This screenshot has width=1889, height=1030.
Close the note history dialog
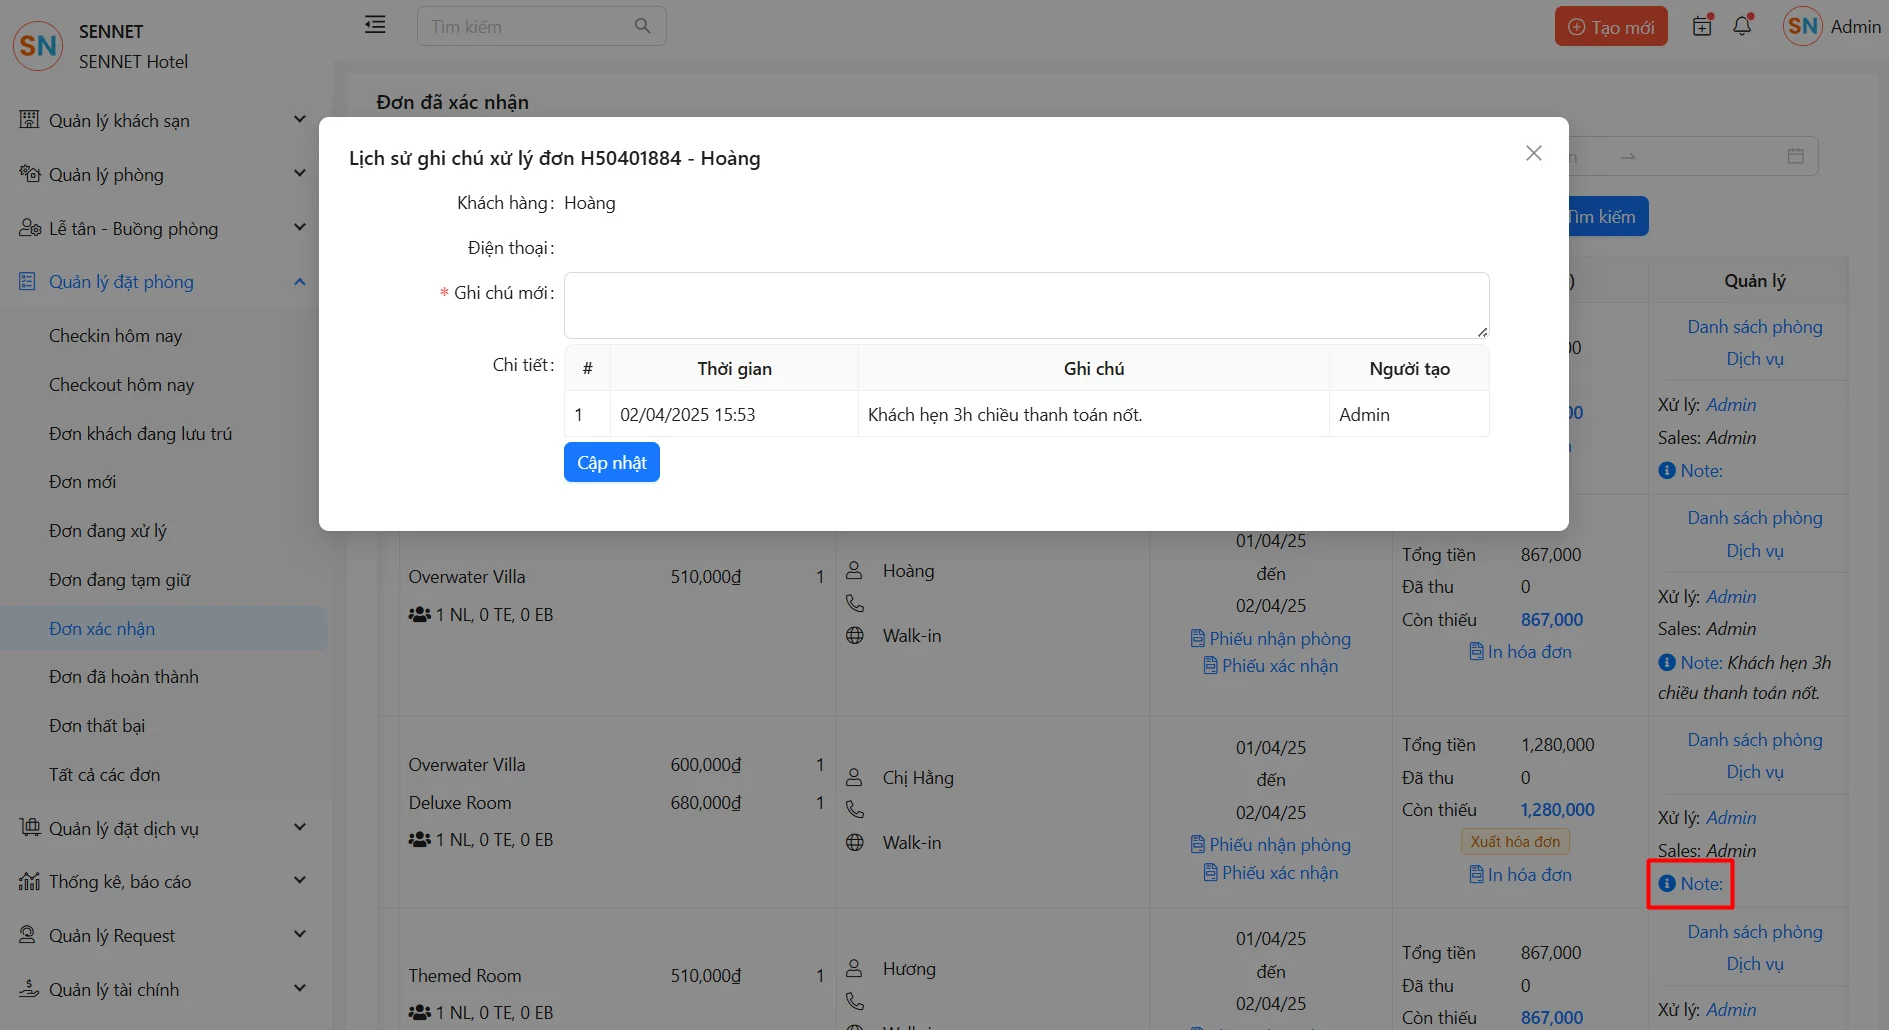[1533, 153]
